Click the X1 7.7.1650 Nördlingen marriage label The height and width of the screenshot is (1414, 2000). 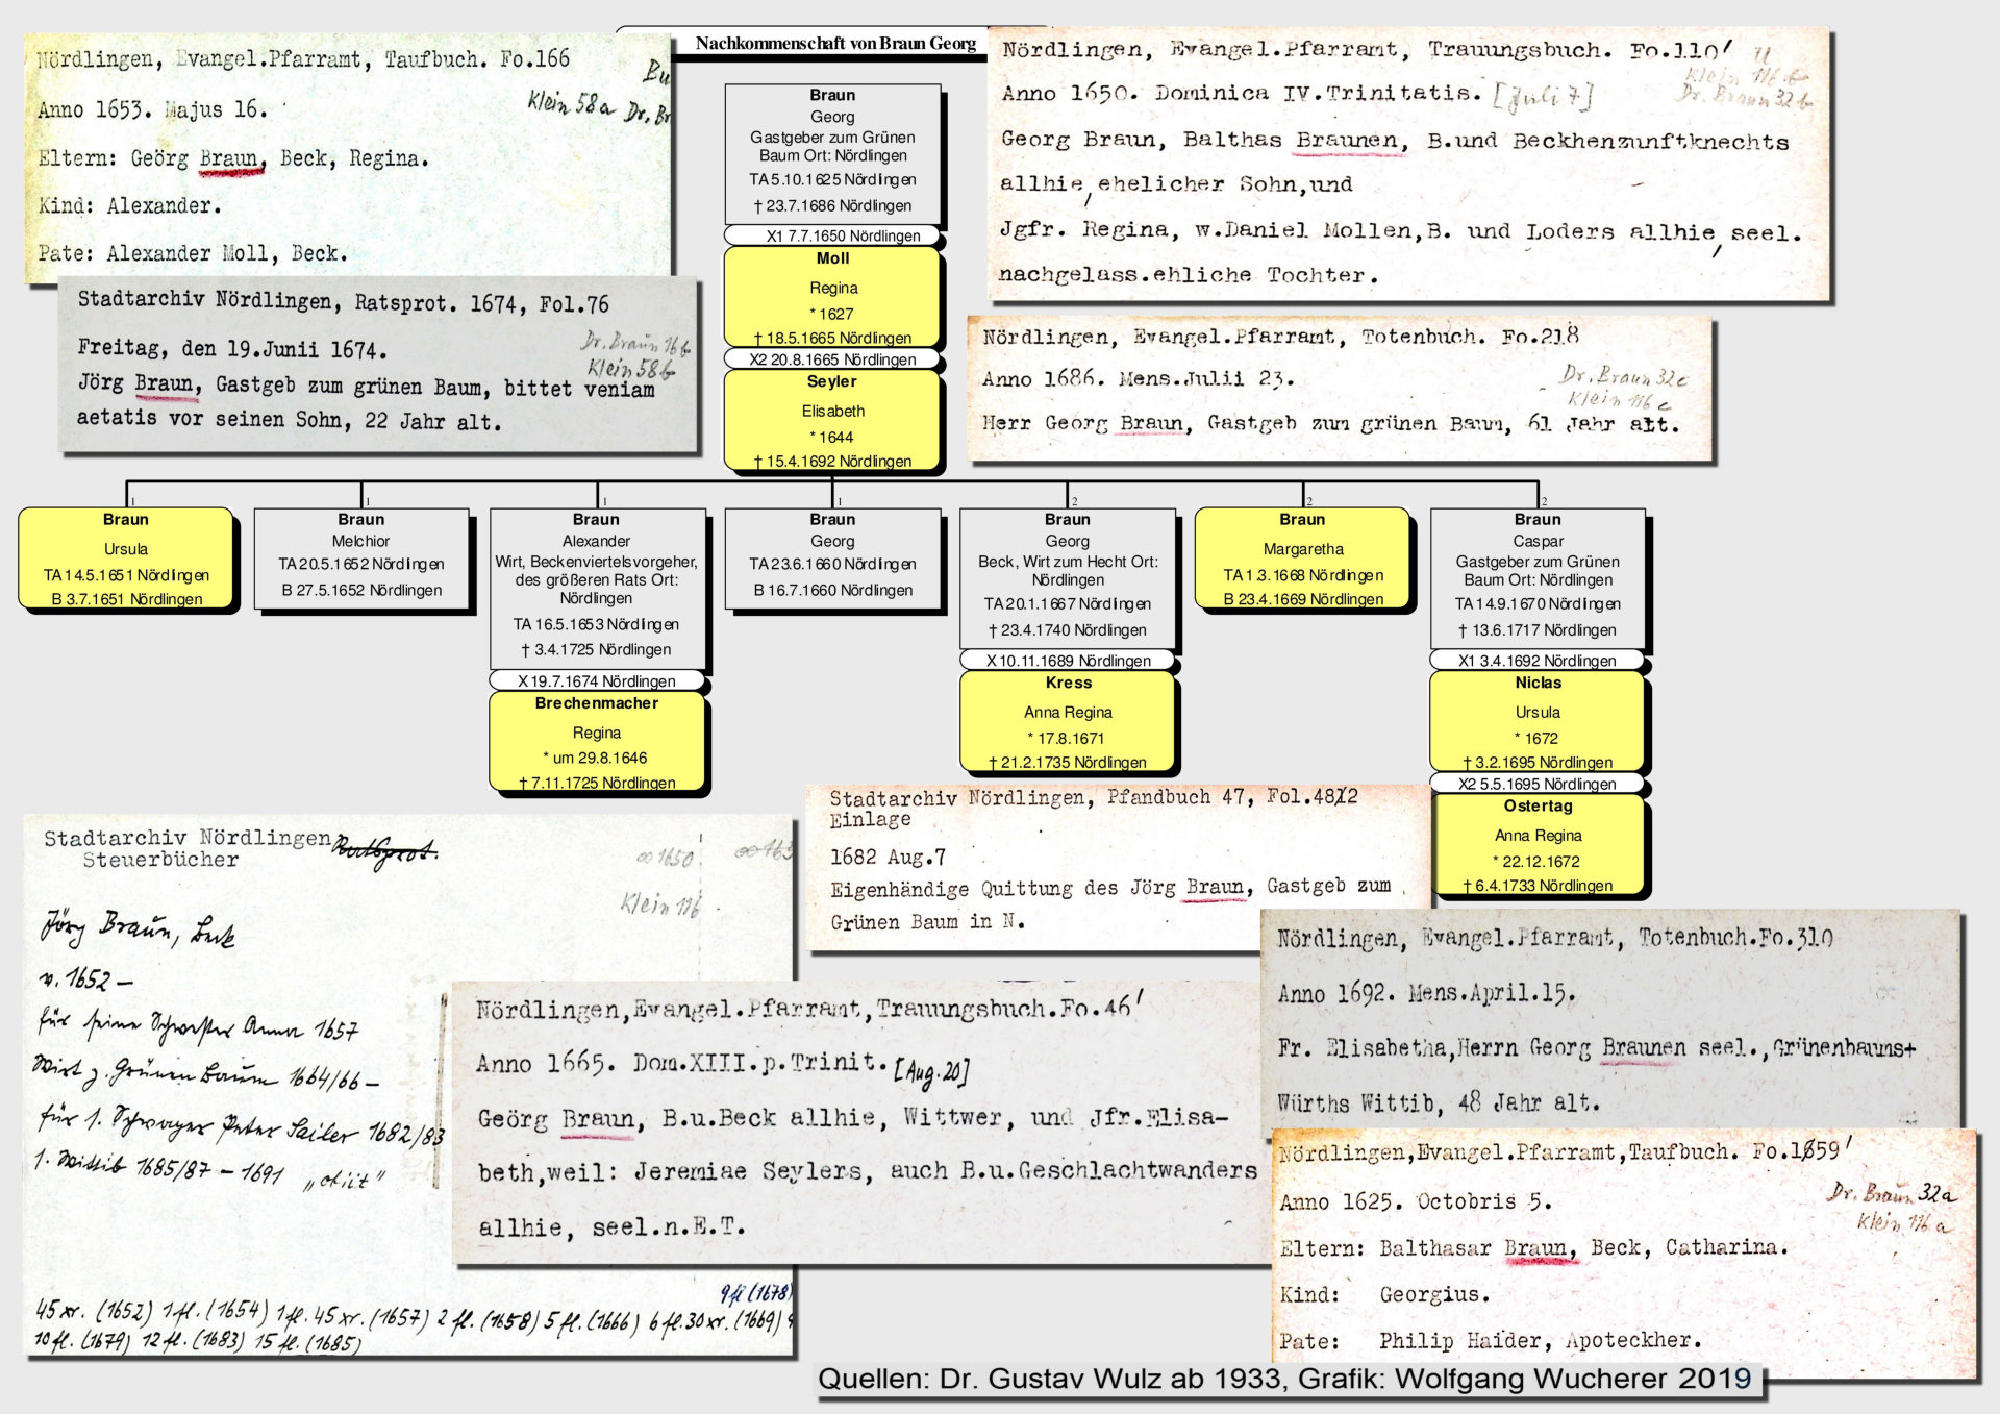click(x=832, y=236)
